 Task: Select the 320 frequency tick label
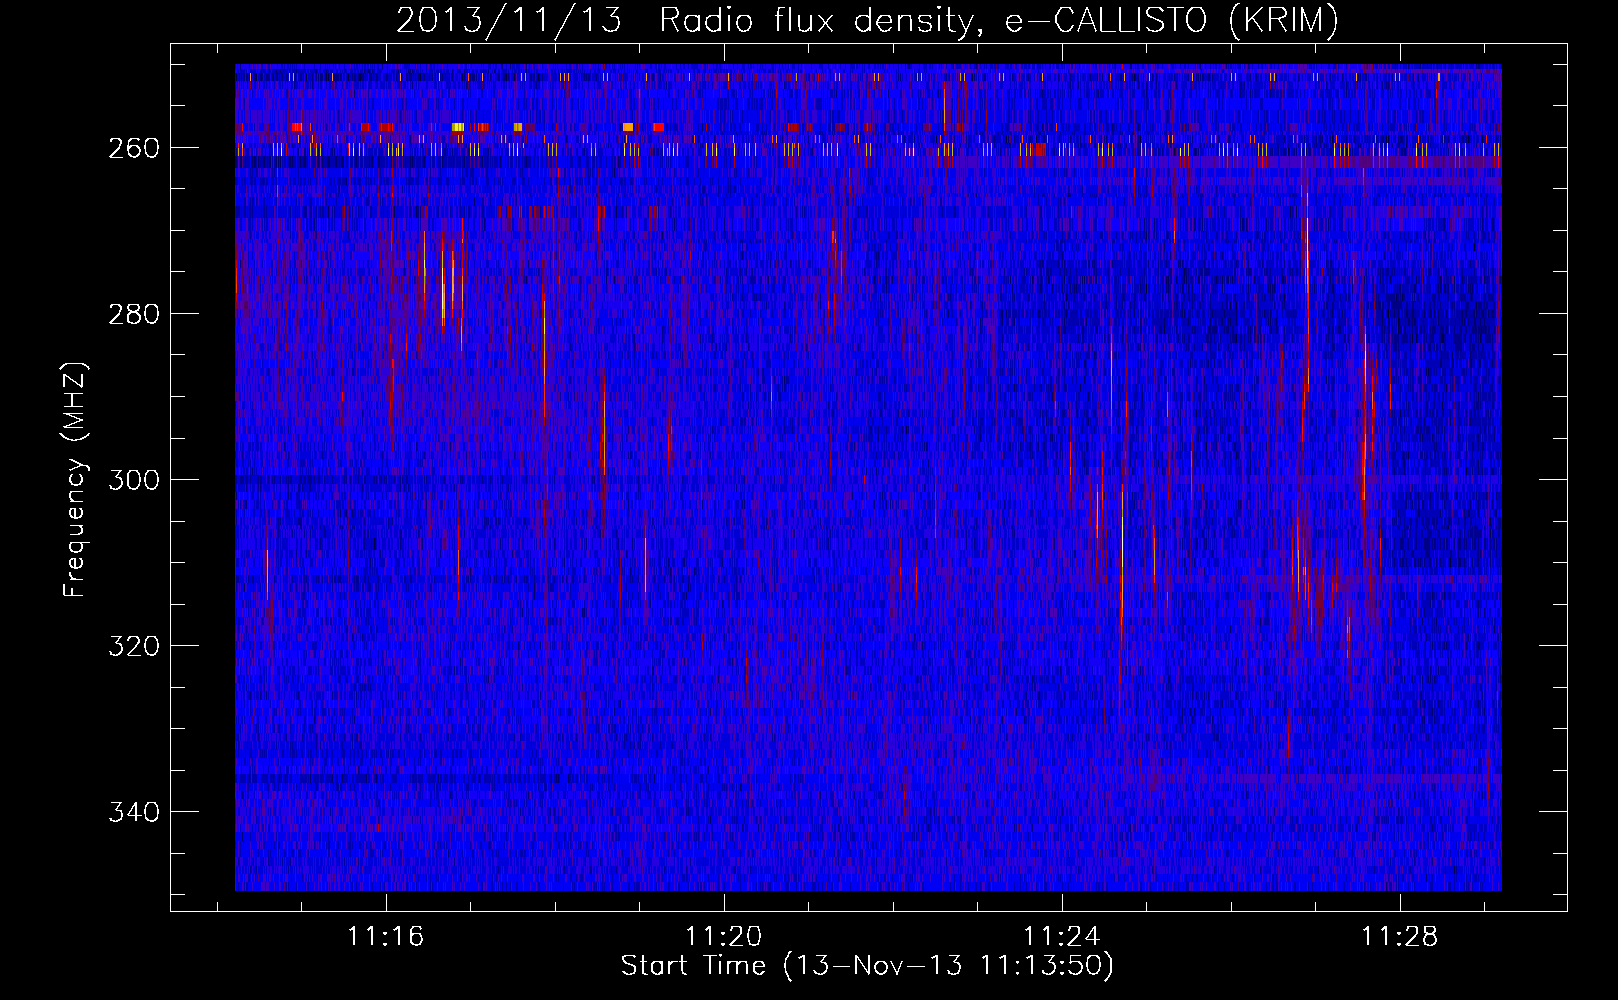133,646
